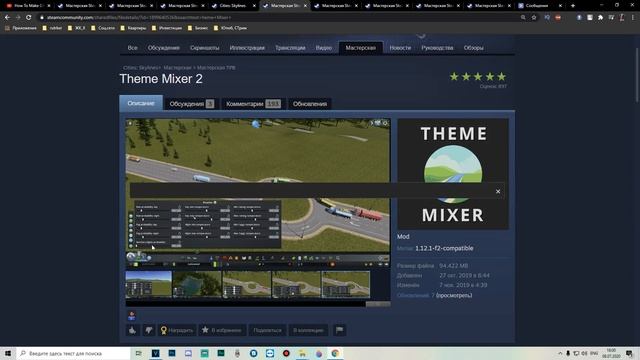Image resolution: width=640 pixels, height=360 pixels.
Task: Click the thumbs up rate button
Action: pos(132,330)
